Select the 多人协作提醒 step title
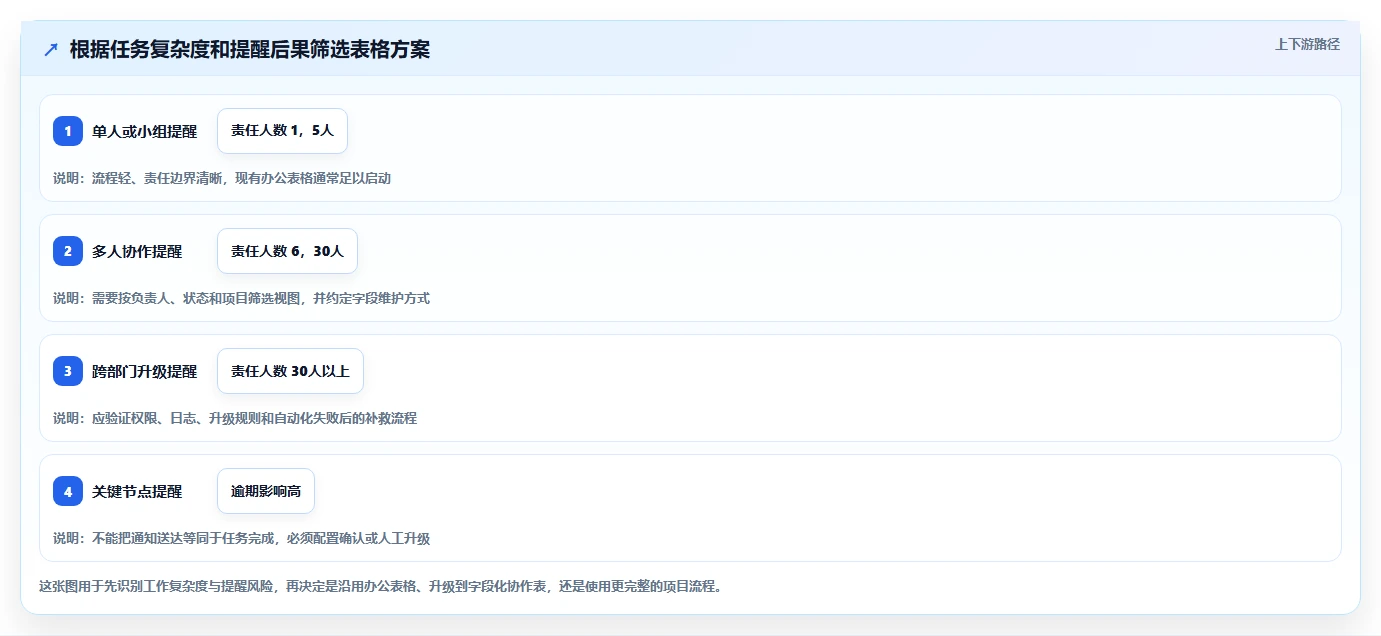This screenshot has height=636, width=1381. point(137,251)
